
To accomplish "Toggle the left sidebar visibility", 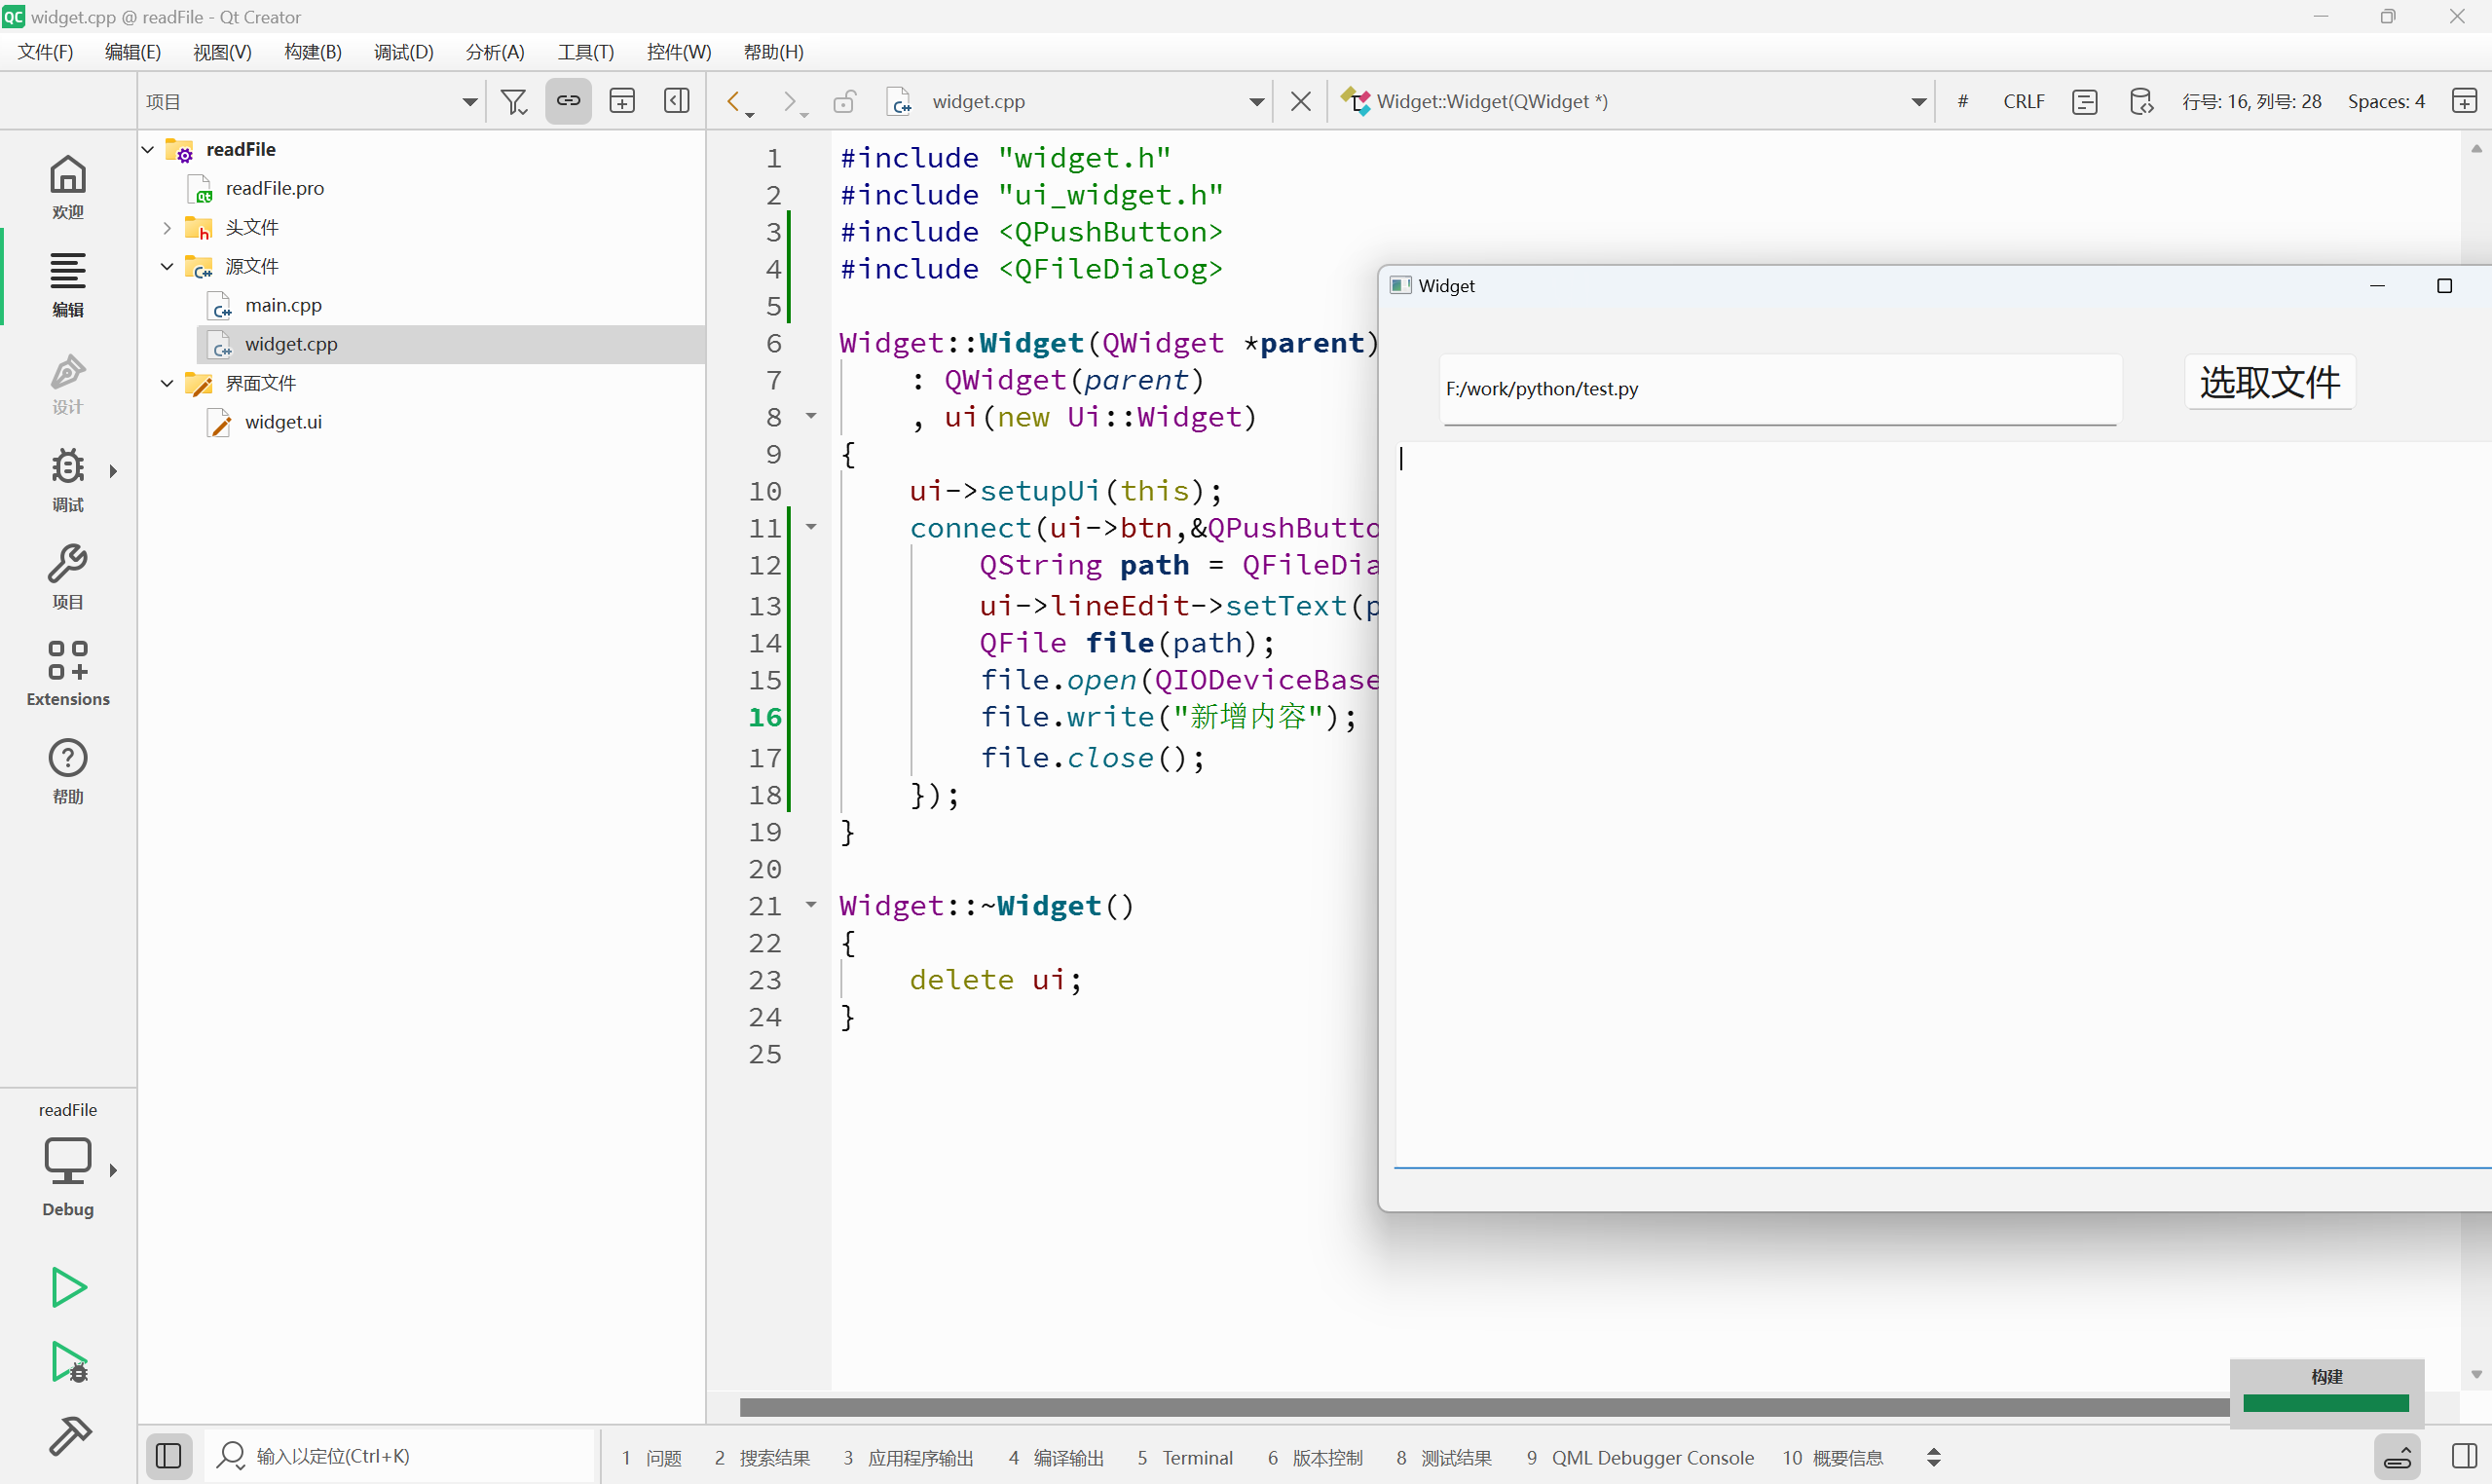I will tap(168, 1456).
